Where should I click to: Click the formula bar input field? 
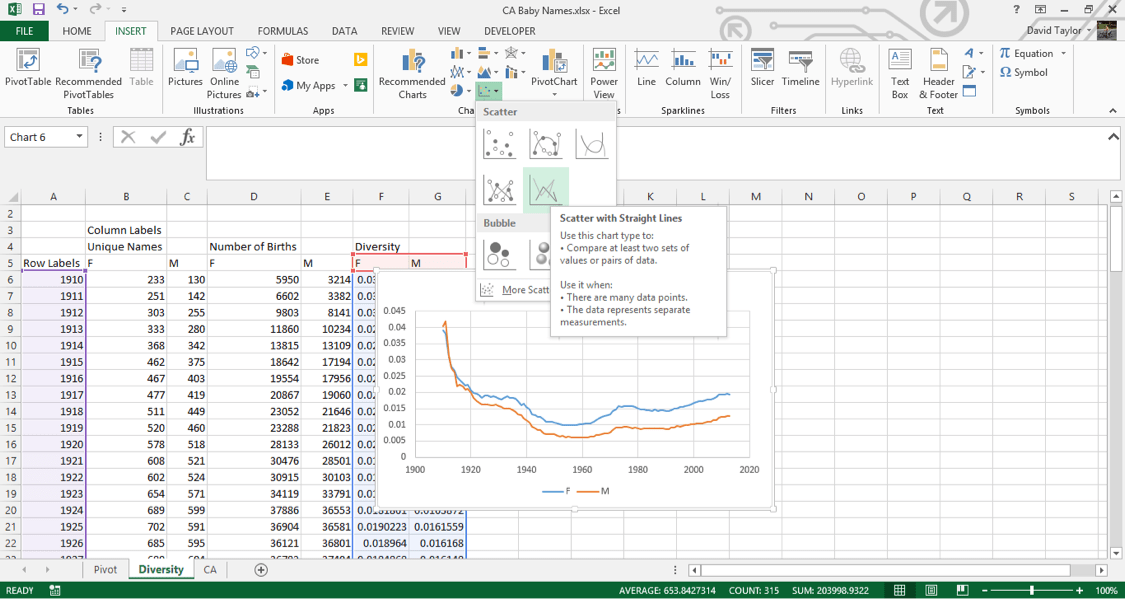(654, 154)
